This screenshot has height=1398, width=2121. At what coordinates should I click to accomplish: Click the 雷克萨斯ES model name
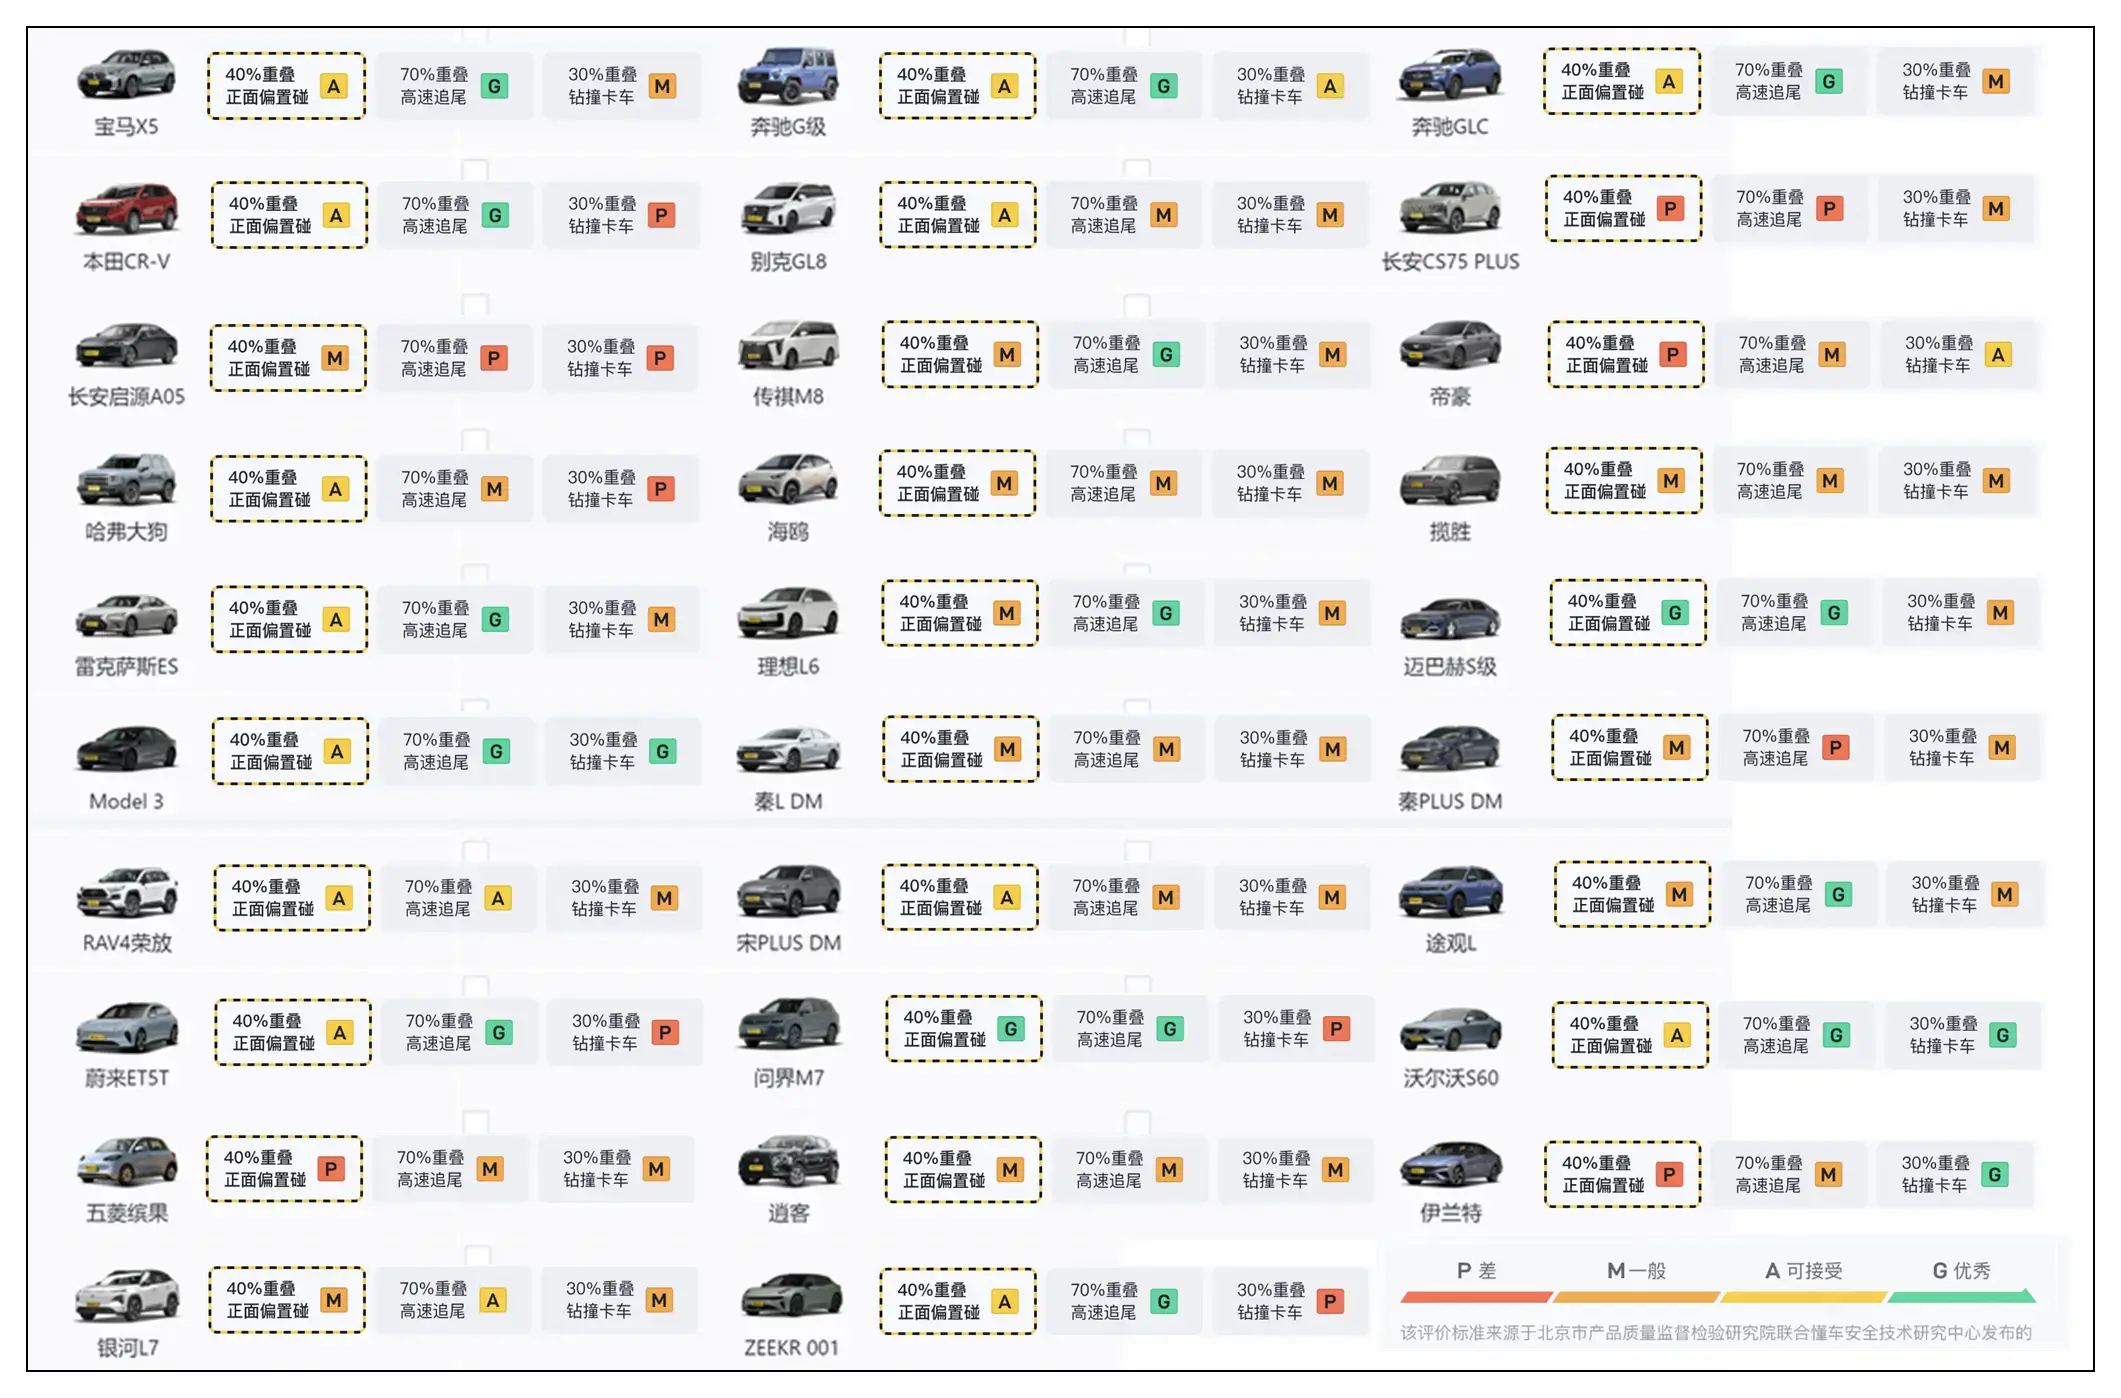point(126,667)
